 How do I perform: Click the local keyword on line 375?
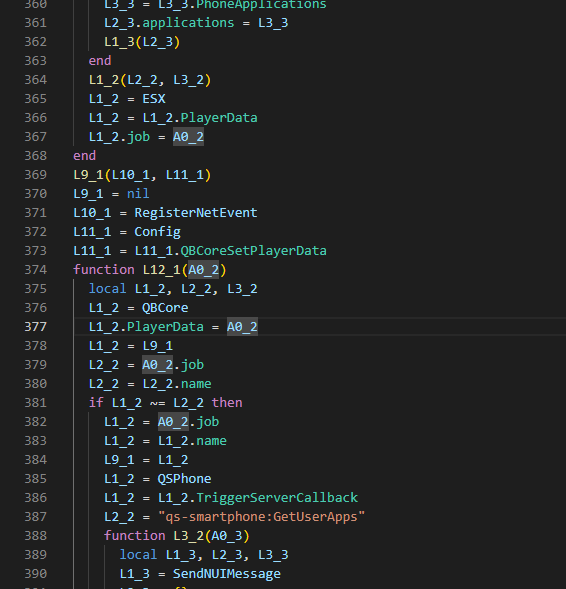pos(107,288)
